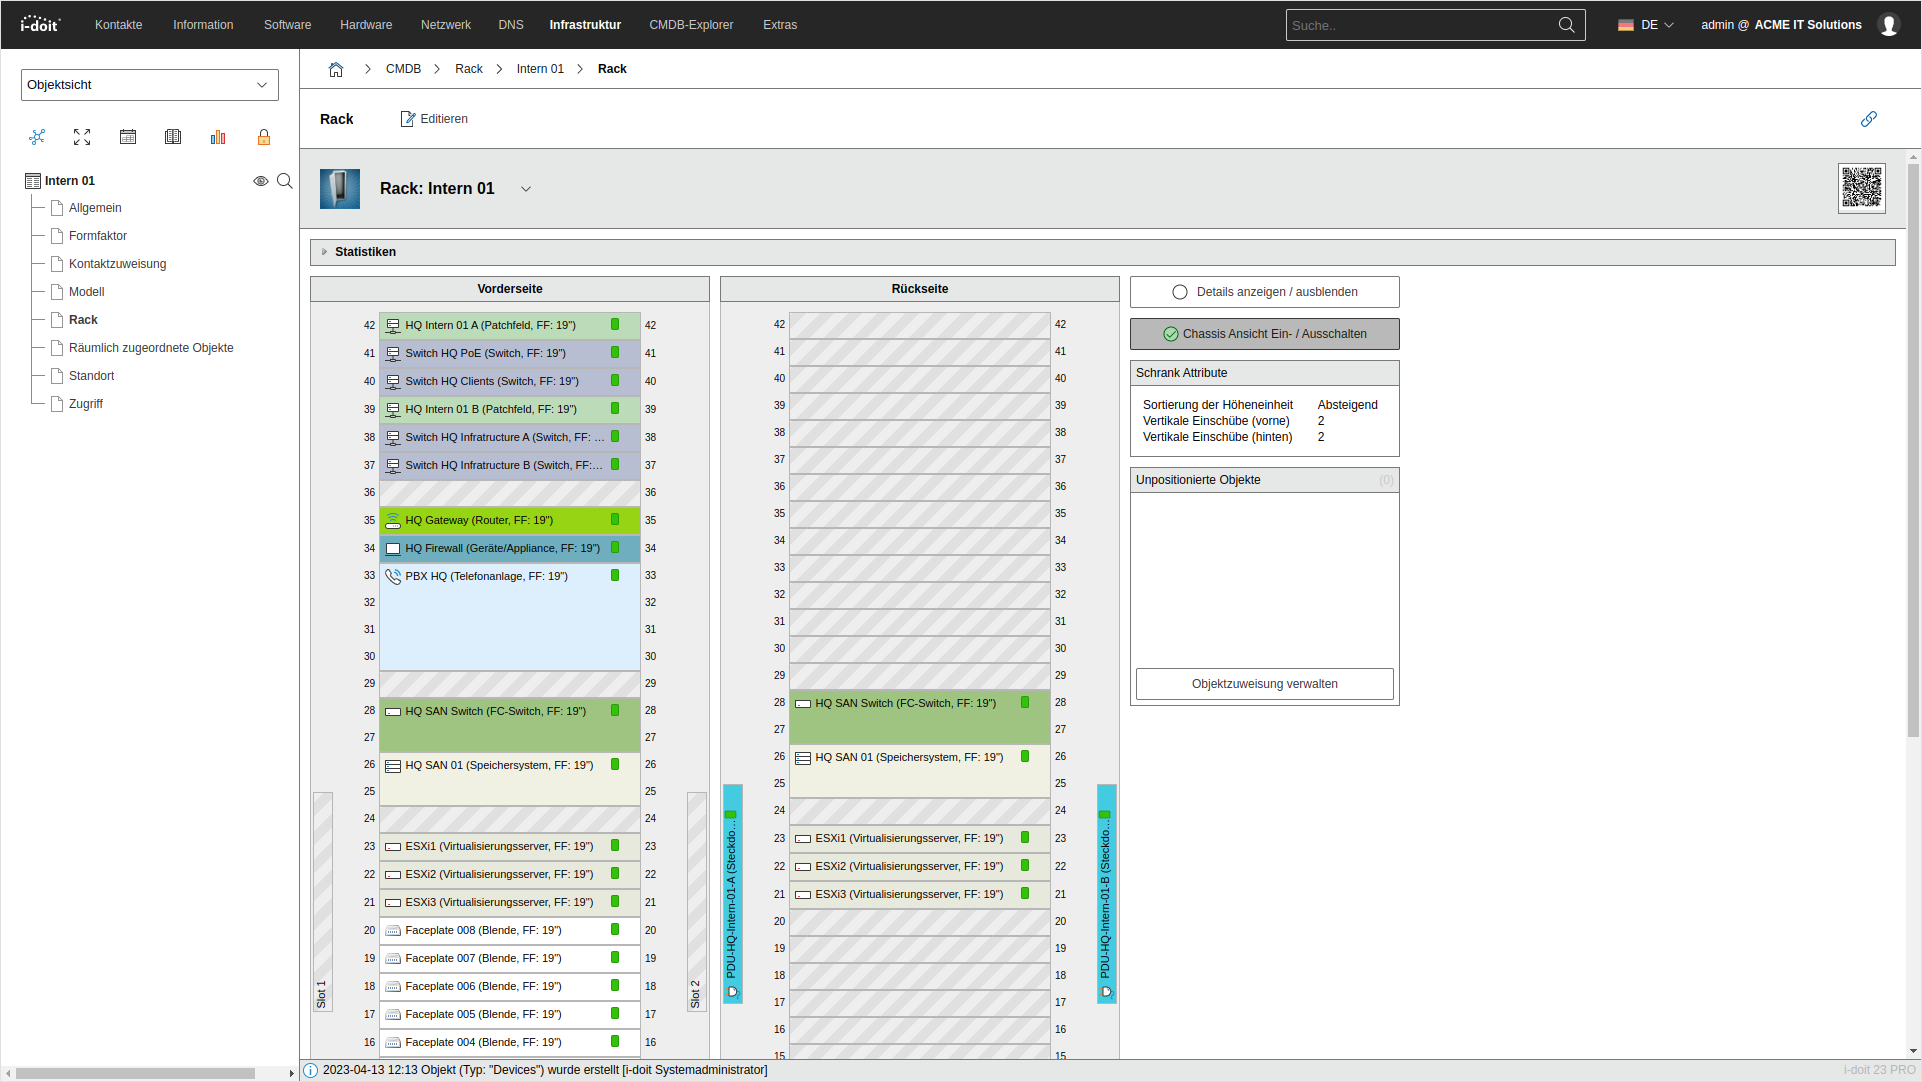Click the permalink chain icon
Screen dimensions: 1922x1082
pos(1868,119)
